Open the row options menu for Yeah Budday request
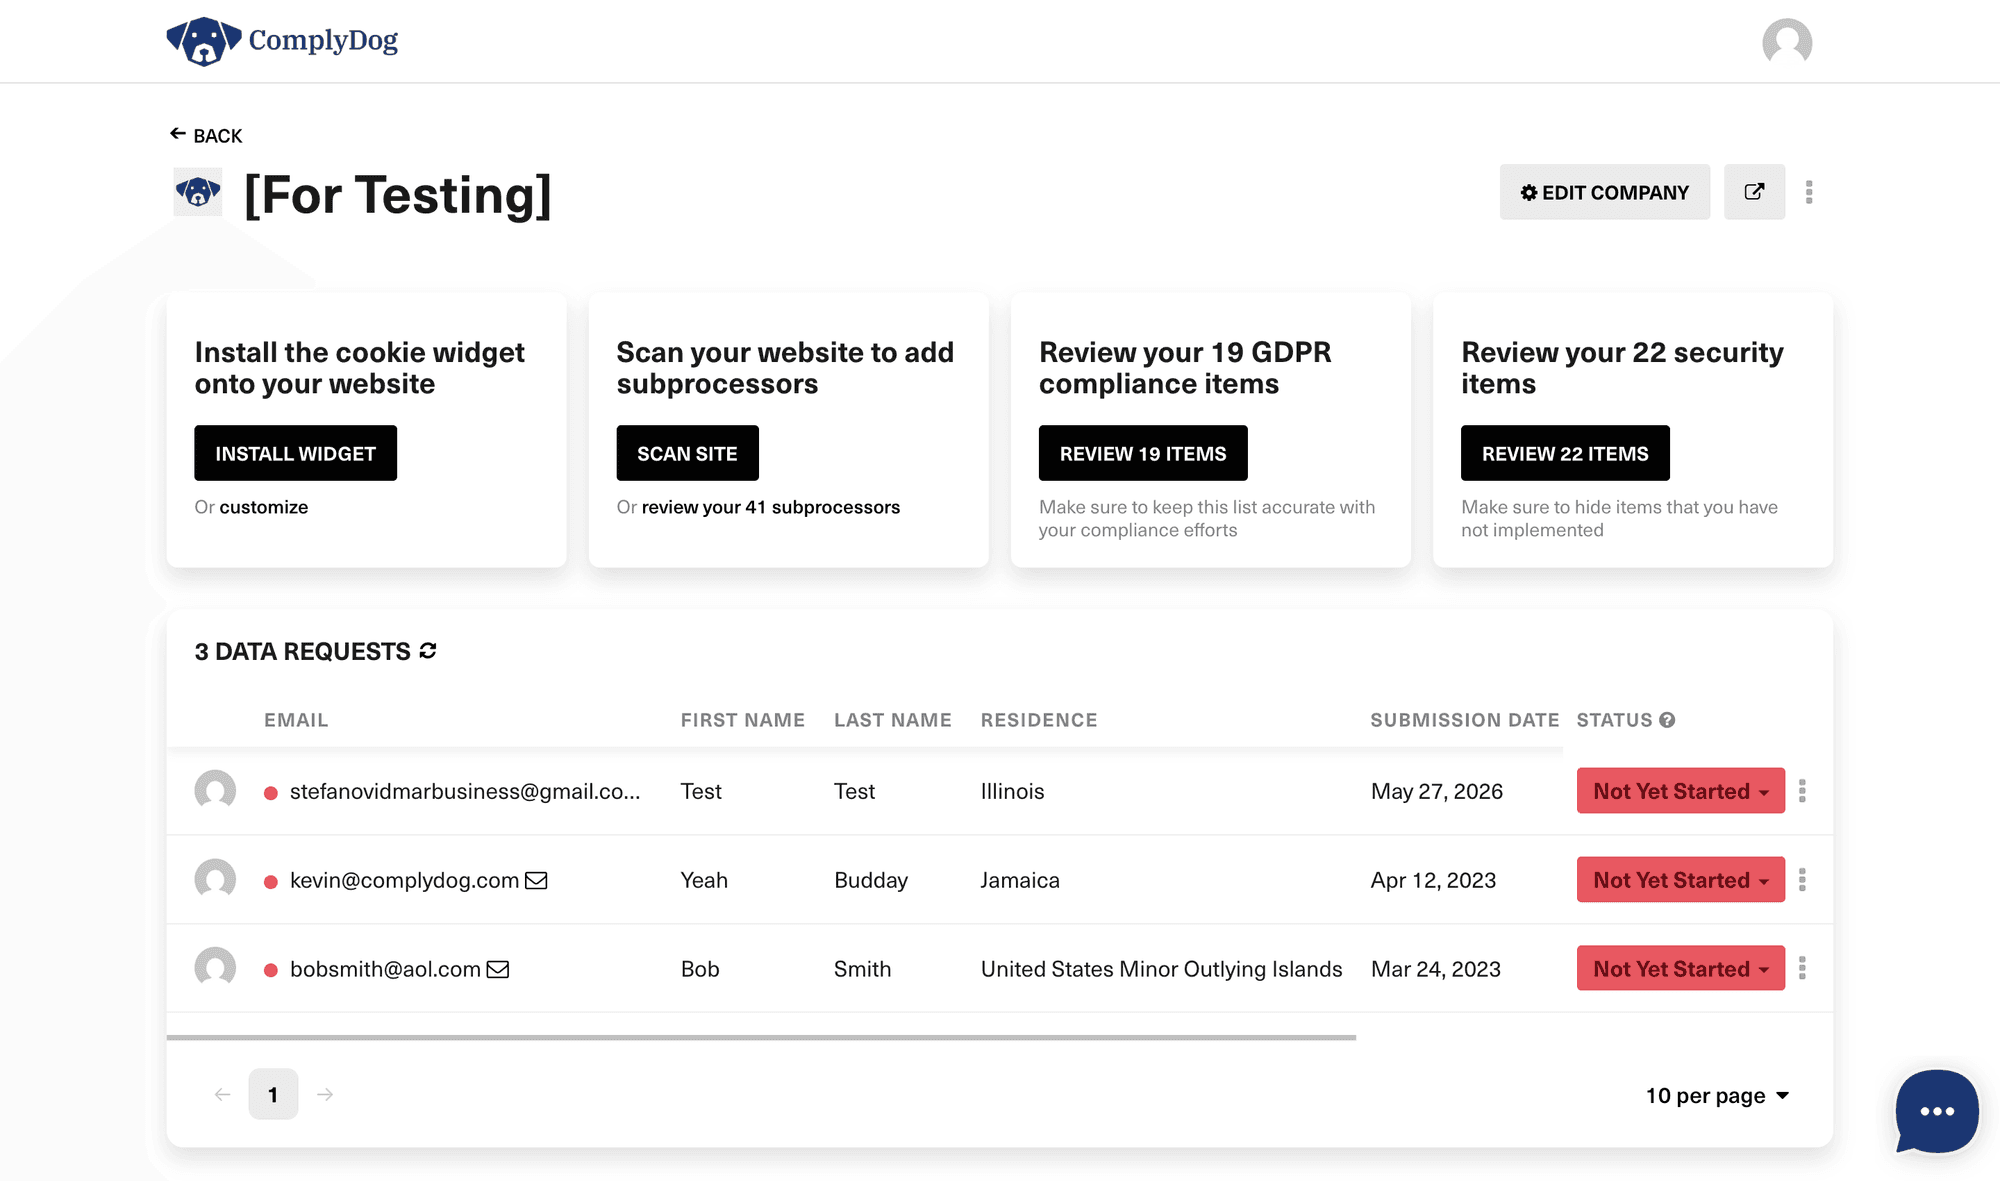This screenshot has width=2000, height=1181. coord(1802,880)
